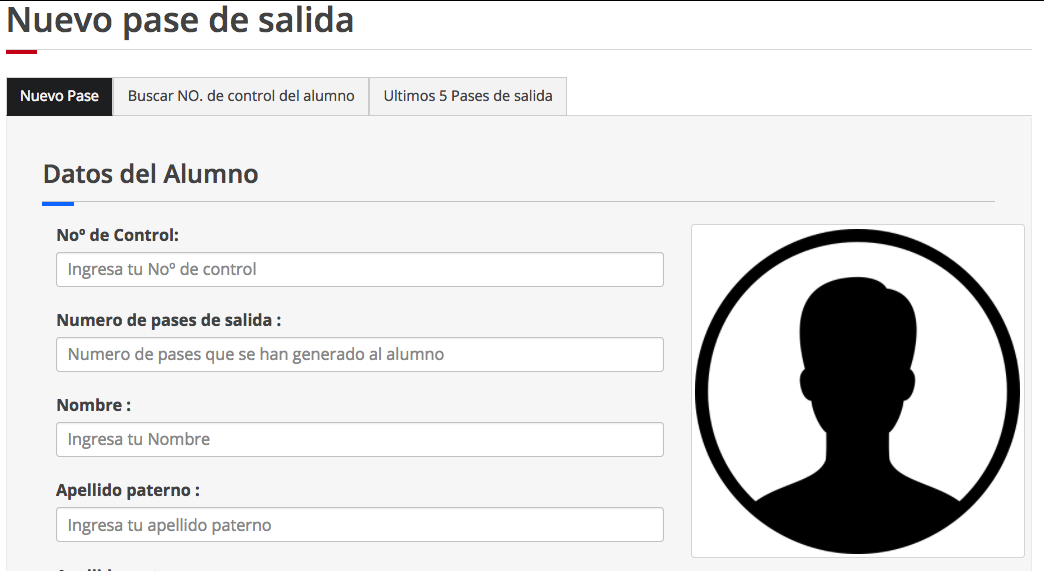Focus the Nº de Control input field
The height and width of the screenshot is (571, 1044).
coord(360,269)
